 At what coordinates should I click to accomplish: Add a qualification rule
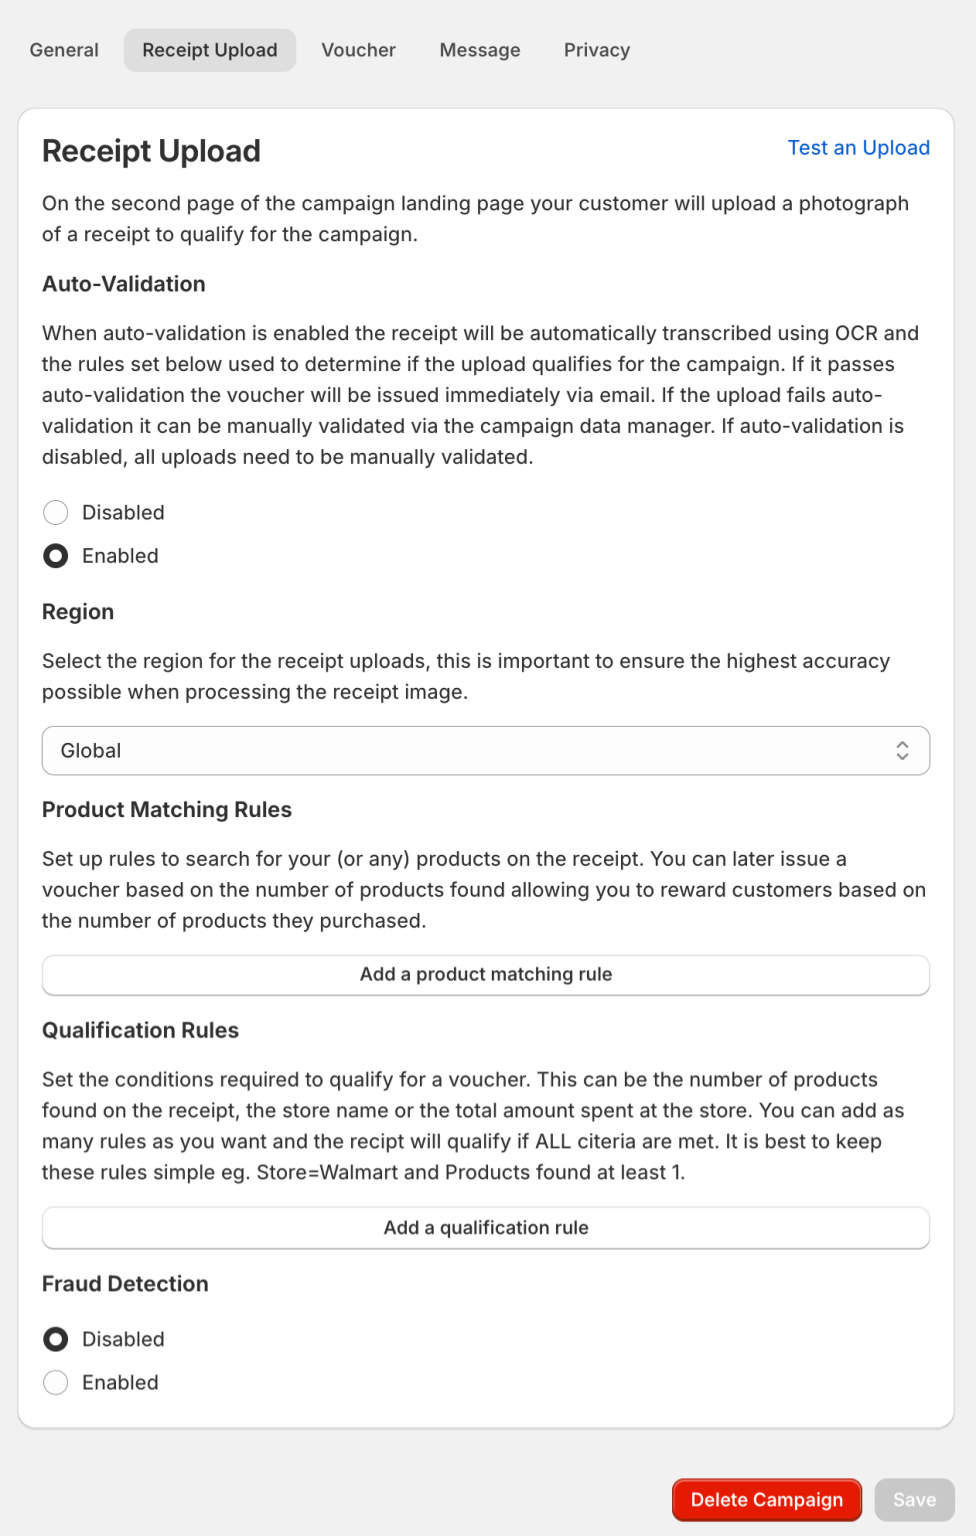(486, 1228)
